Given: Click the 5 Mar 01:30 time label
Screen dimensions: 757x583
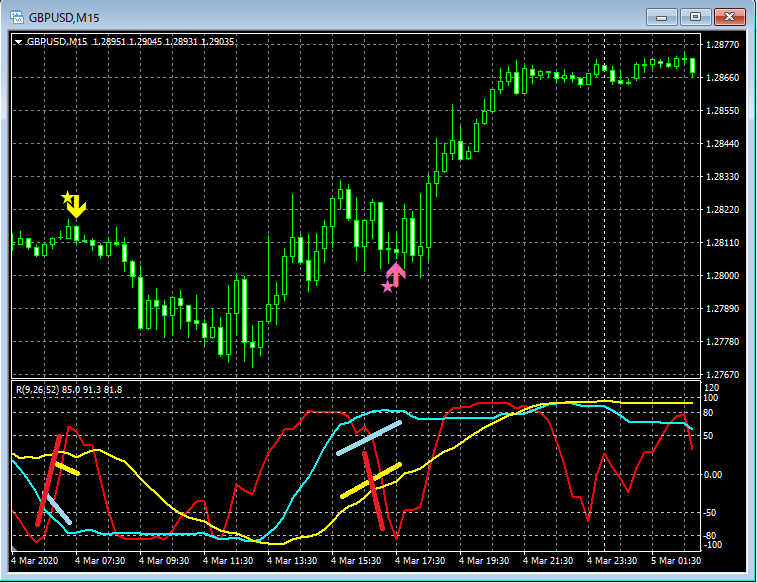Looking at the screenshot, I should click(x=676, y=561).
